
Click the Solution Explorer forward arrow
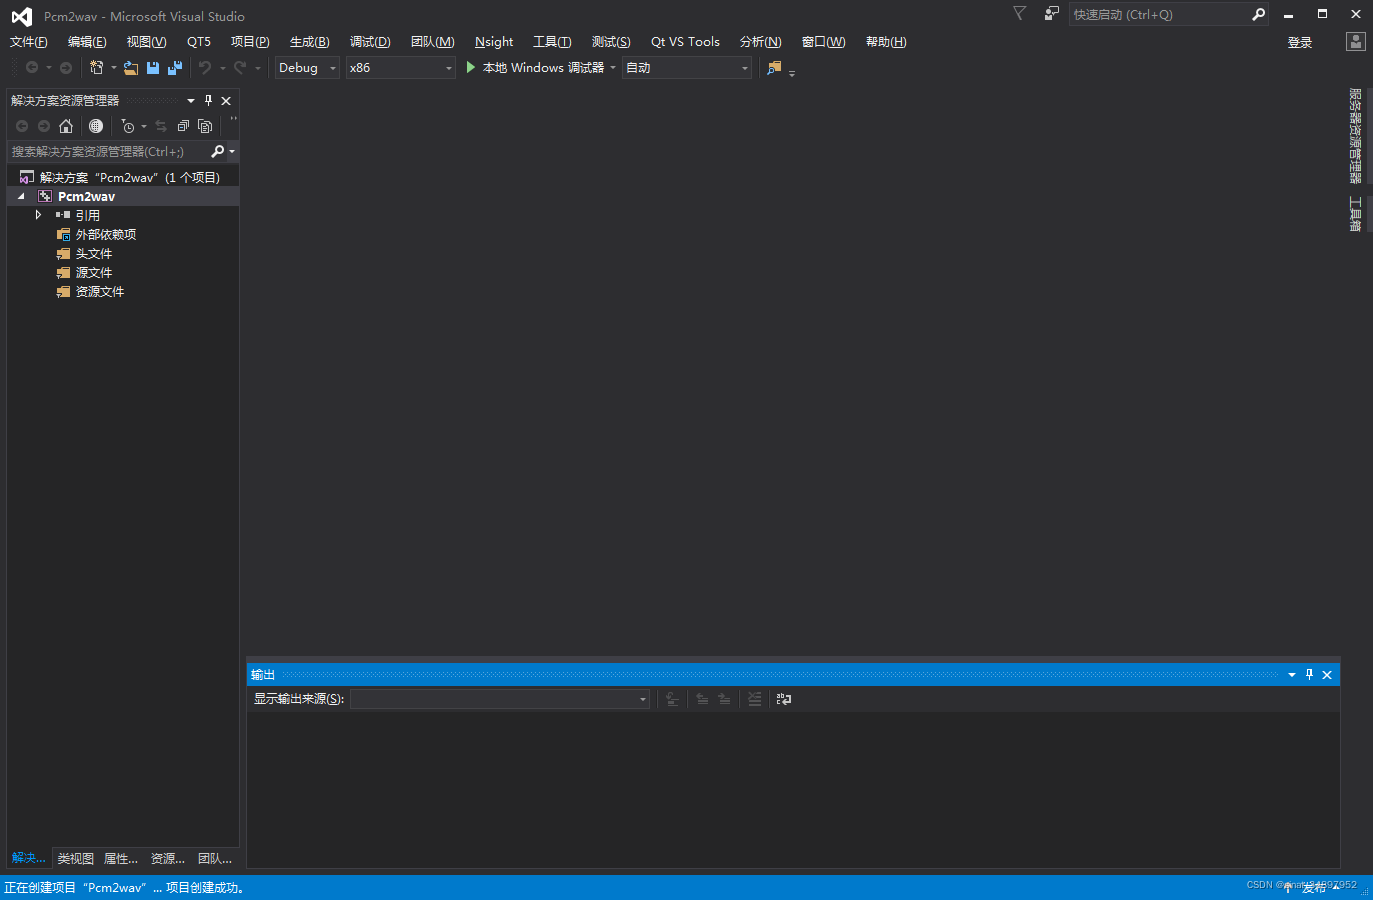pyautogui.click(x=44, y=126)
